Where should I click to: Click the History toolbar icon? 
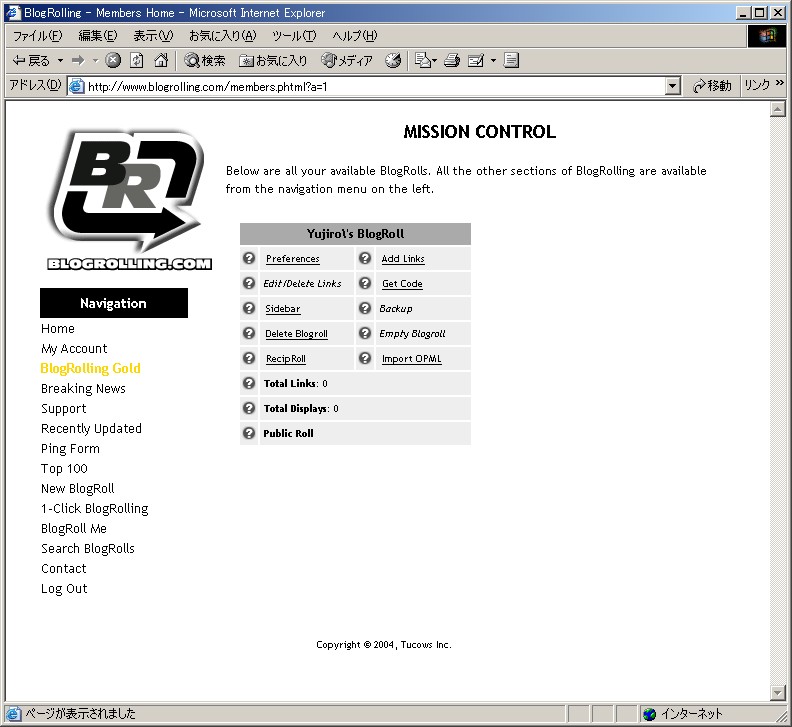click(x=393, y=61)
